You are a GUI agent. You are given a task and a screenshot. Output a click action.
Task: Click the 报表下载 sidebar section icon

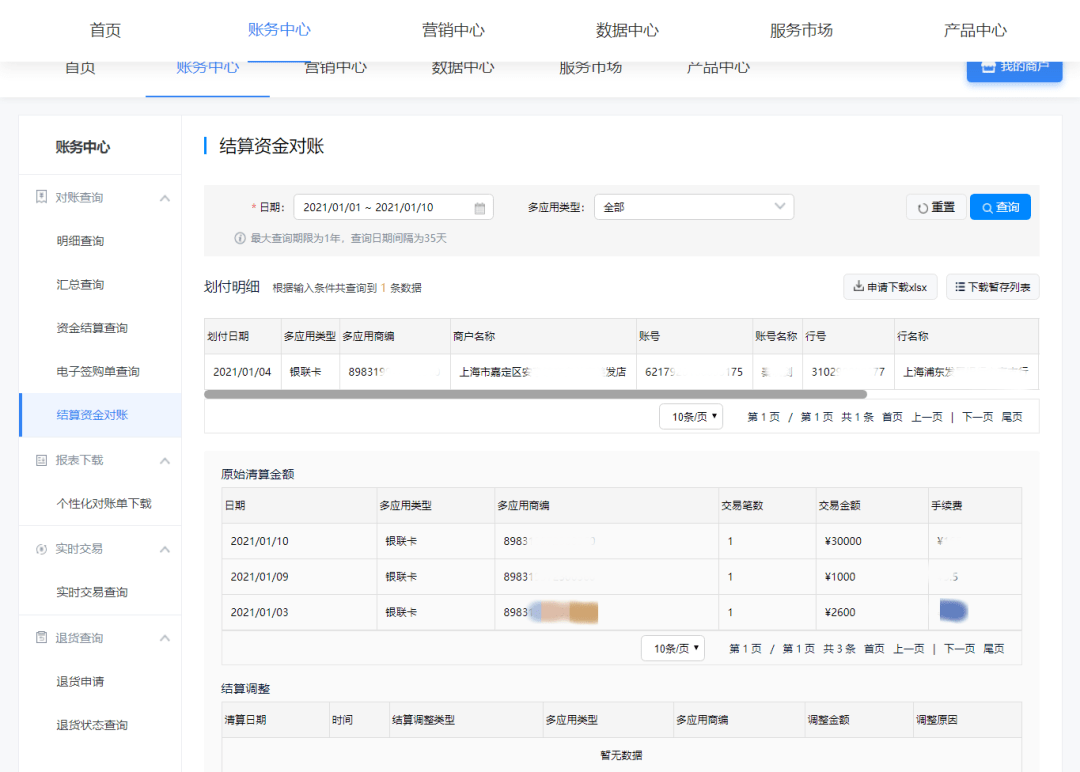tap(41, 460)
